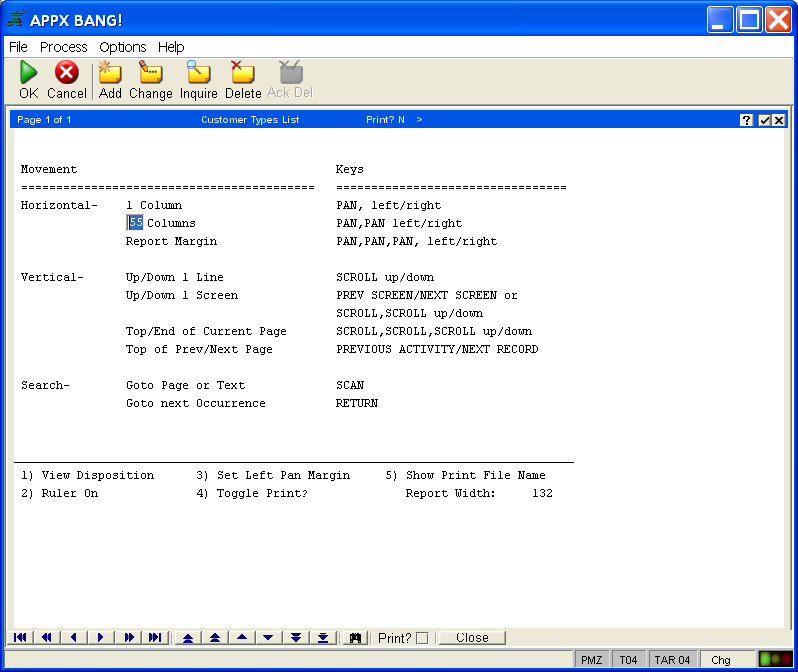
Task: Maximize the APPX BANG! window
Action: tap(749, 20)
